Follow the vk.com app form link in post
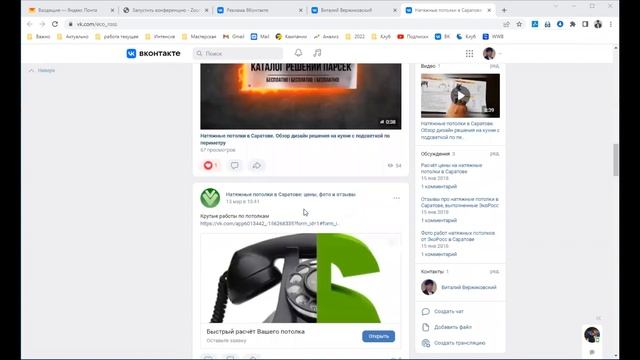640x360 pixels. pos(269,224)
